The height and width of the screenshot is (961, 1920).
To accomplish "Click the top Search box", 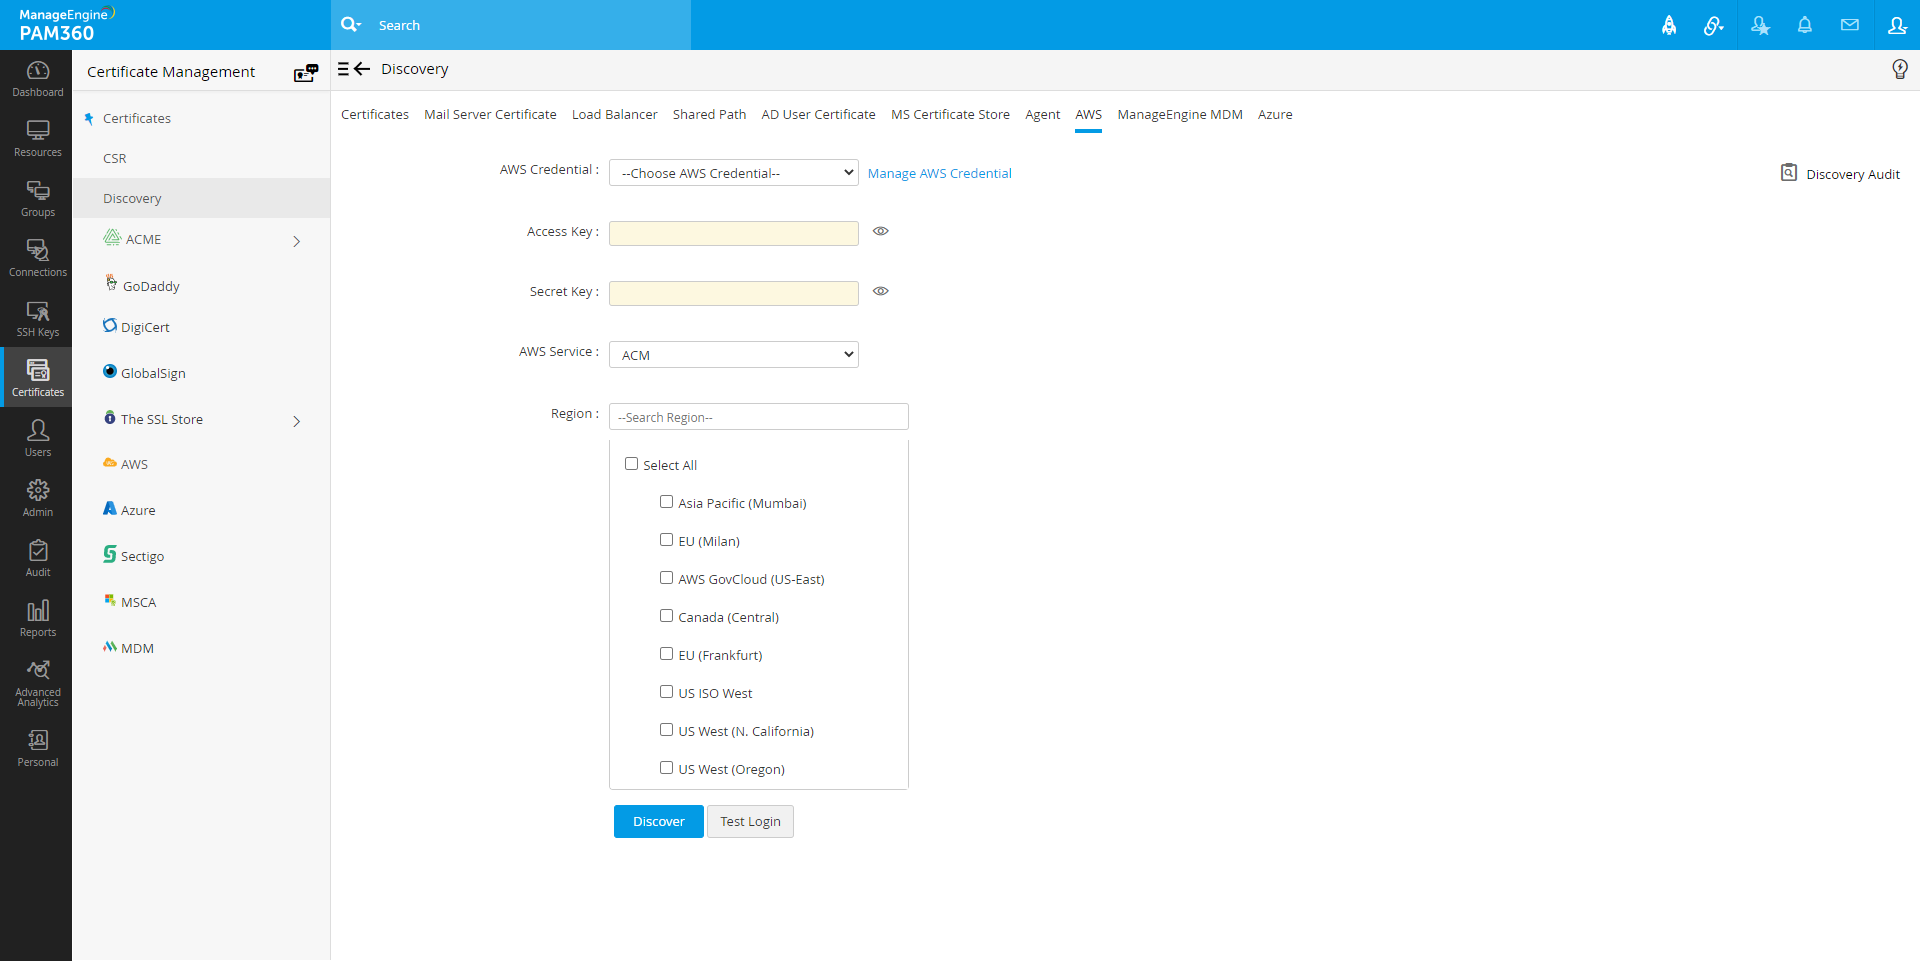I will tap(511, 25).
